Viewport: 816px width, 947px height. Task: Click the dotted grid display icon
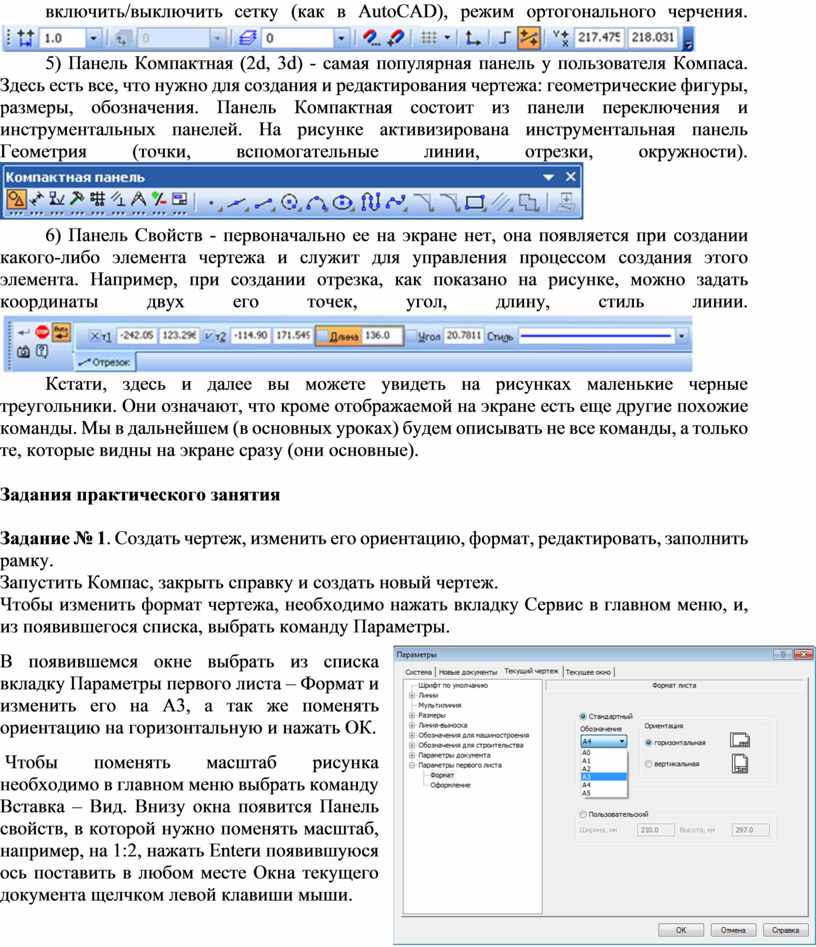pos(428,38)
